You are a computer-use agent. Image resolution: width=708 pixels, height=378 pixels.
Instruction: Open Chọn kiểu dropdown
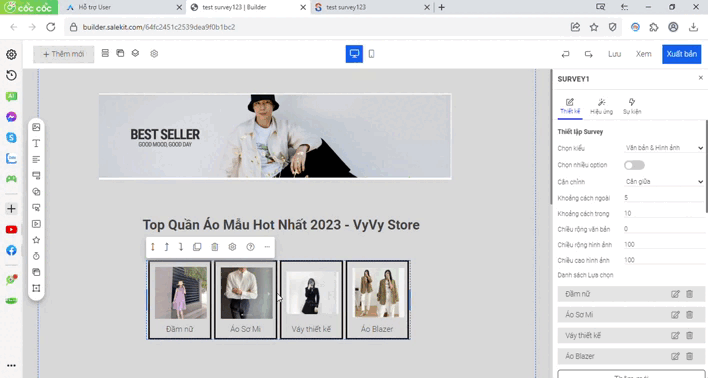664,148
